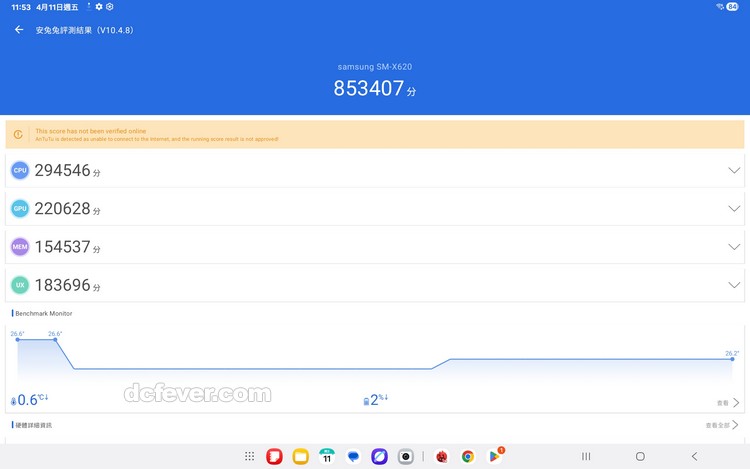Image resolution: width=750 pixels, height=469 pixels.
Task: Tap the first 26.6° point on graph
Action: click(x=18, y=339)
